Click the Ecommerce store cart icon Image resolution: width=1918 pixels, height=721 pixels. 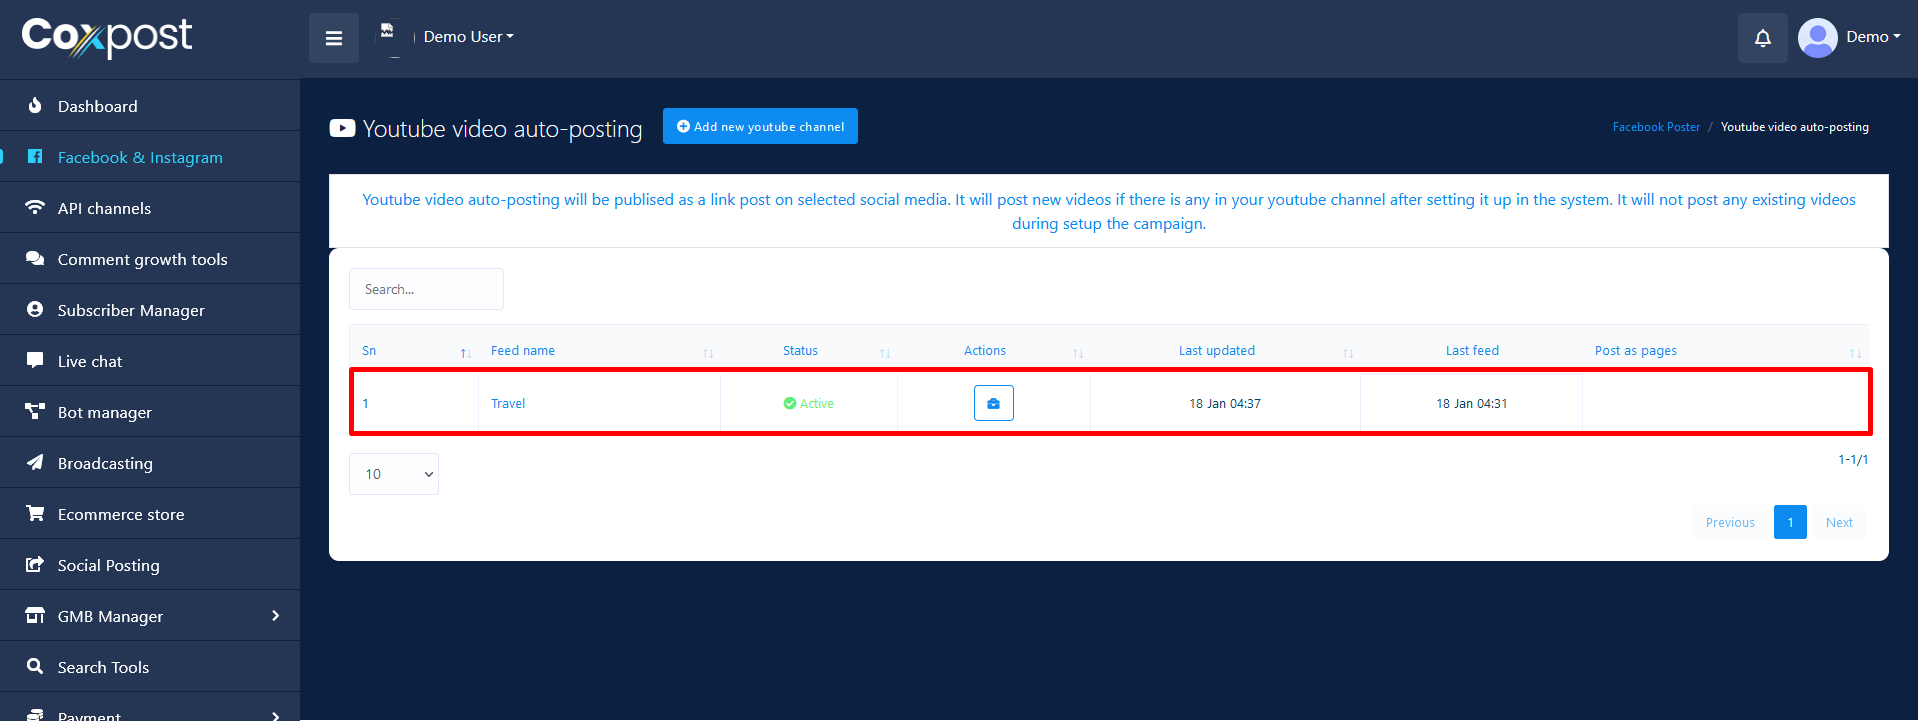coord(35,514)
